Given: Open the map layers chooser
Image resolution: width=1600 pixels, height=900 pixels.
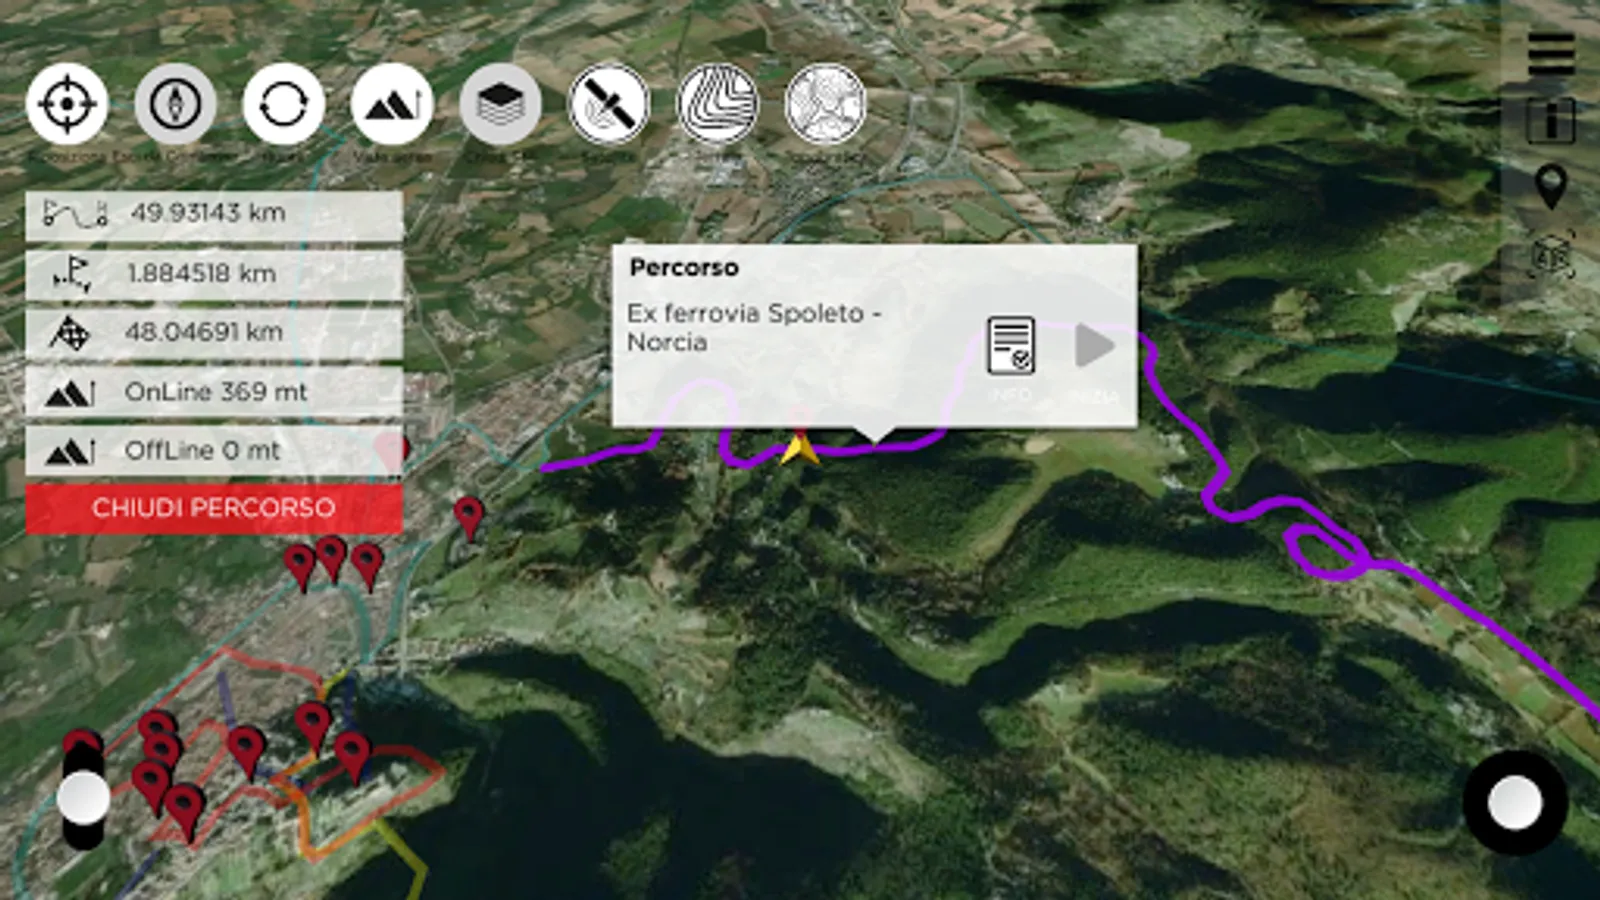Looking at the screenshot, I should coord(500,104).
